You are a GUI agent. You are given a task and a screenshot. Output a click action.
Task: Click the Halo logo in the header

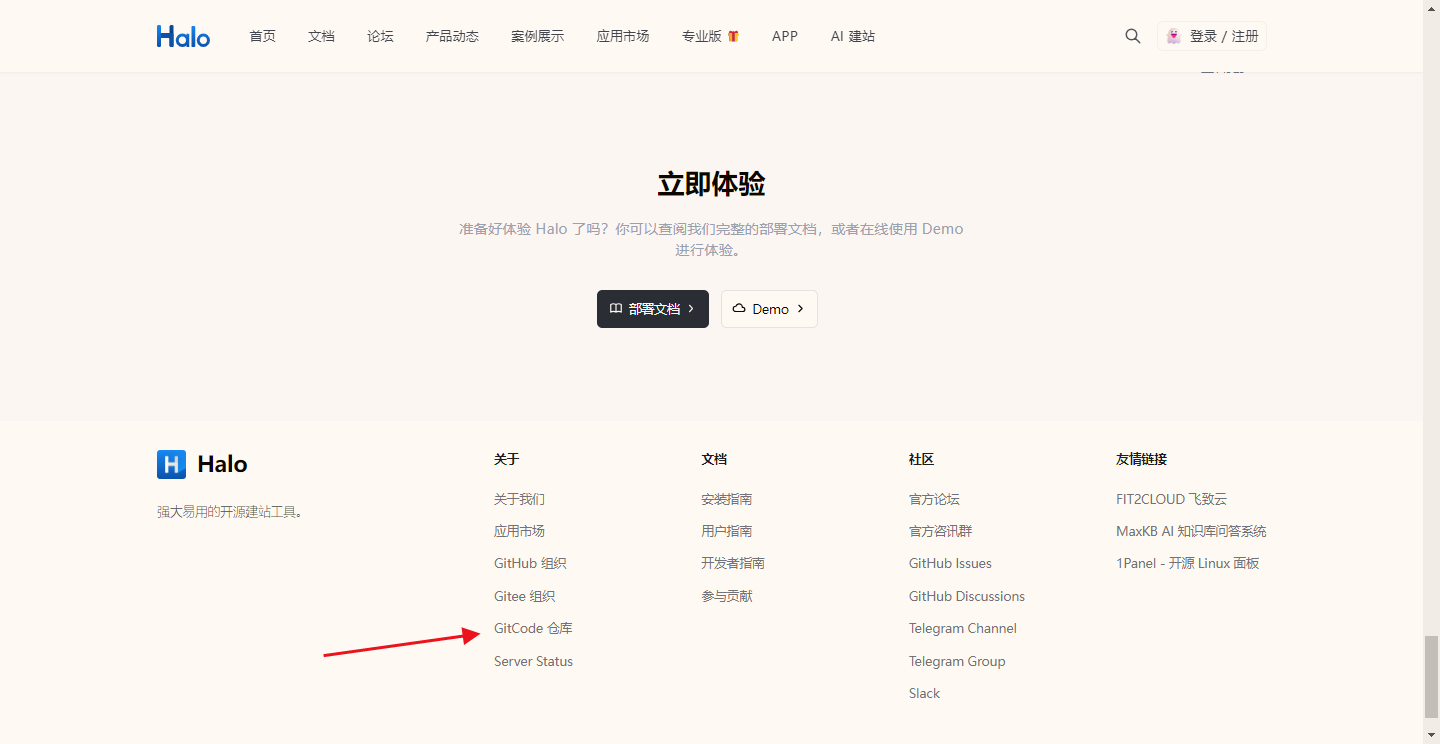(x=183, y=36)
